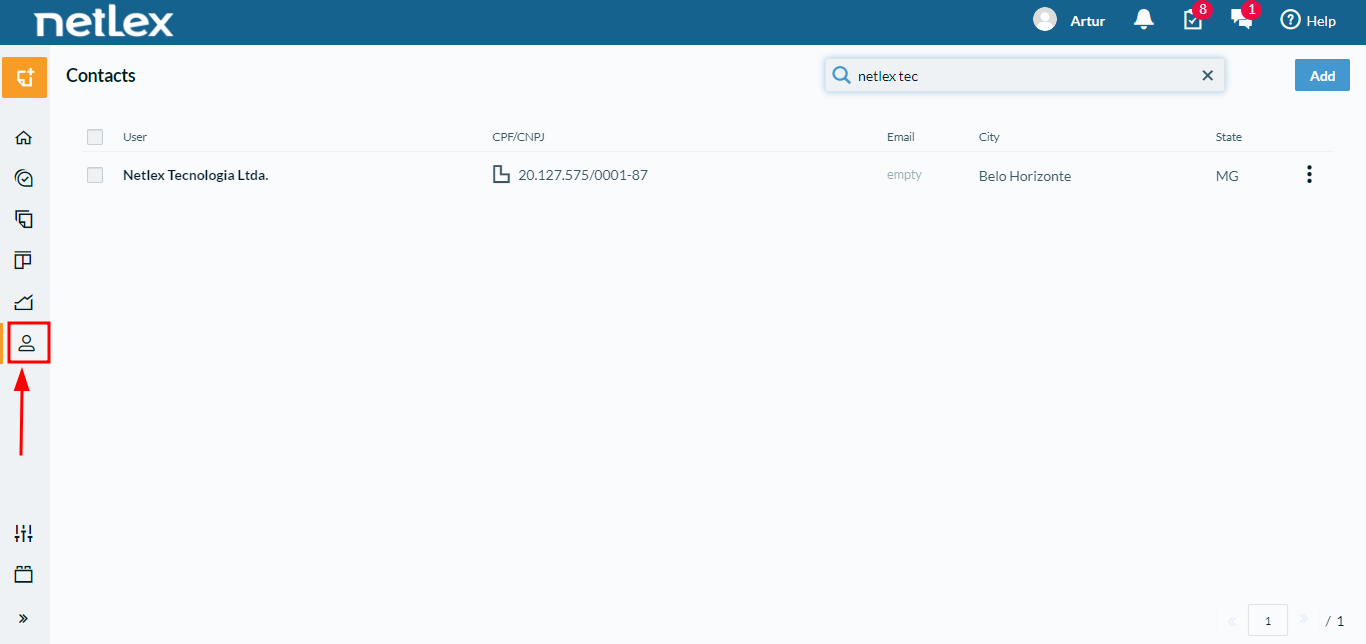Open the tasks icon with badge 8

pos(1194,19)
